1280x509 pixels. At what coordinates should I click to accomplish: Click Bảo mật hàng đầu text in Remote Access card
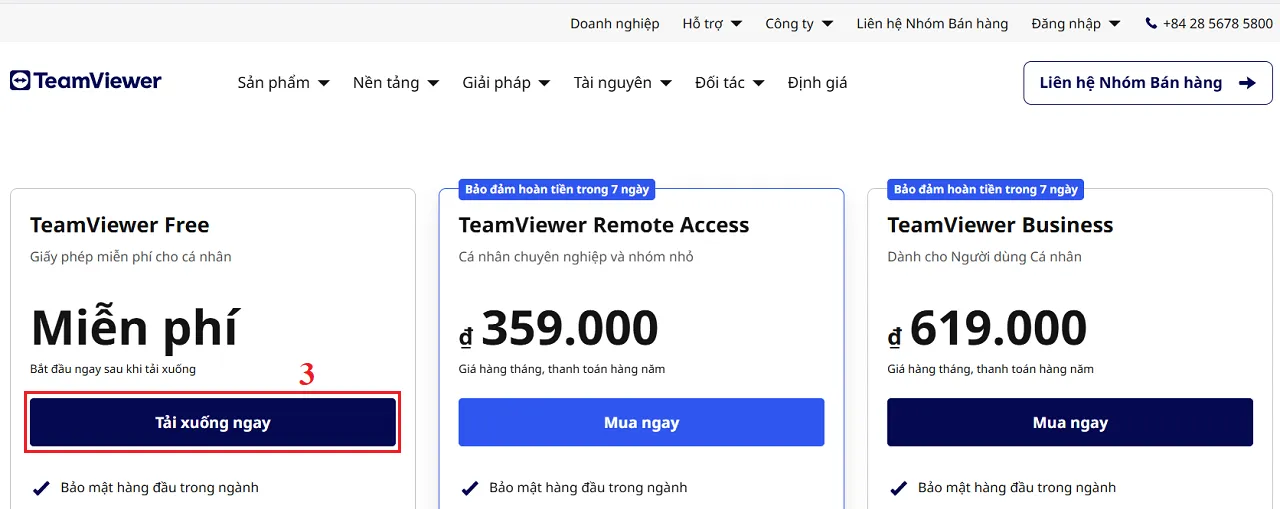(588, 488)
